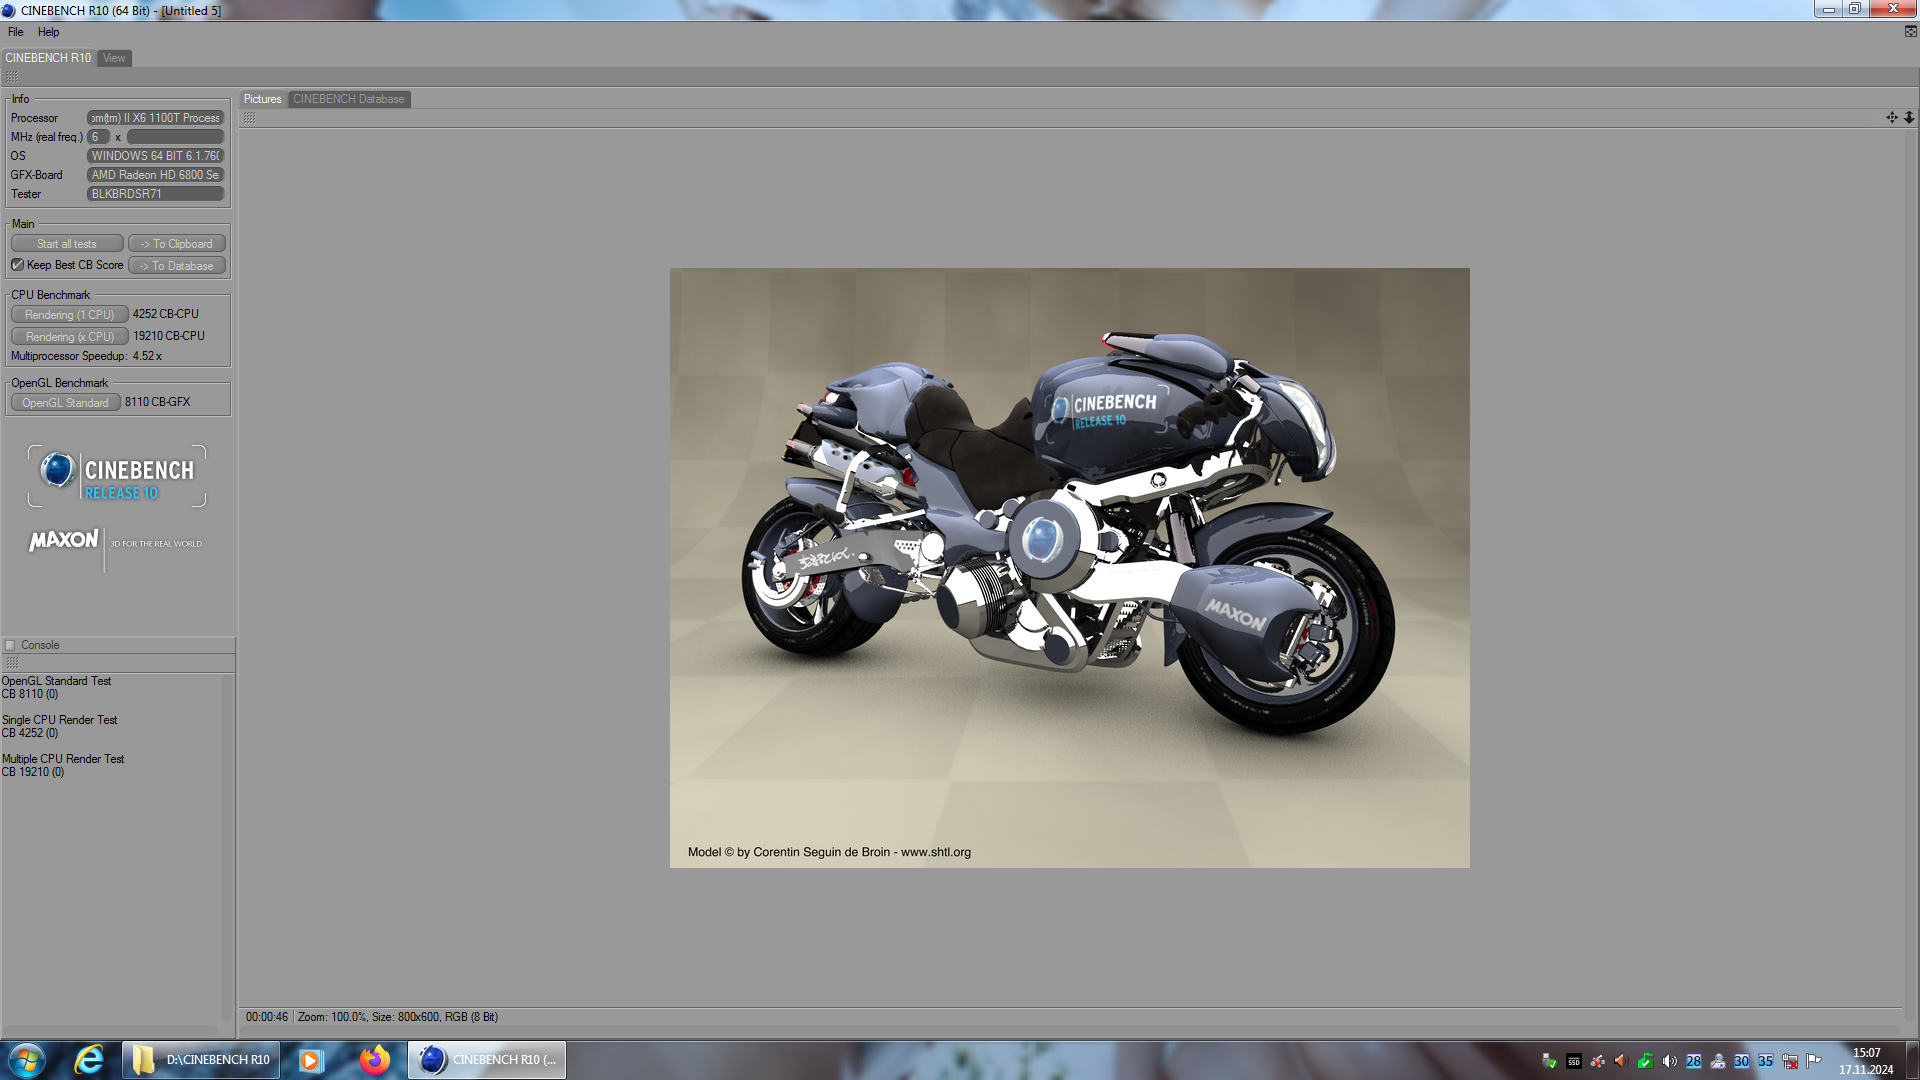Screen dimensions: 1920x1080
Task: Run the Rendering (1 CPU) benchmark
Action: pyautogui.click(x=69, y=315)
